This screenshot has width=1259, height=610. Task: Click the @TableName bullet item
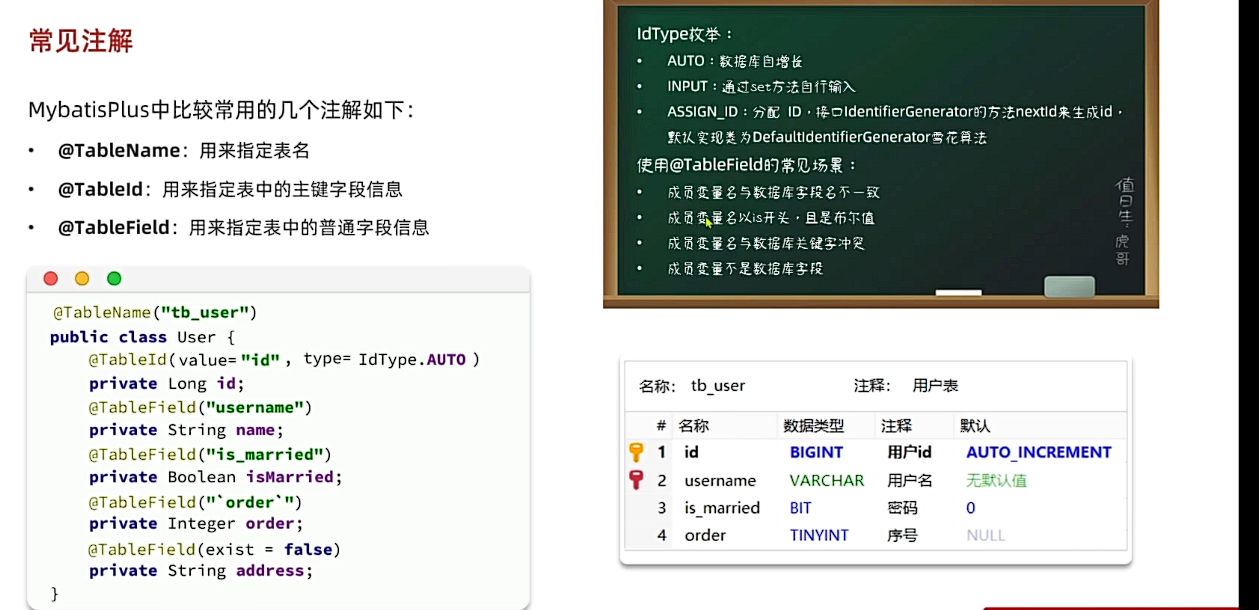pos(184,151)
